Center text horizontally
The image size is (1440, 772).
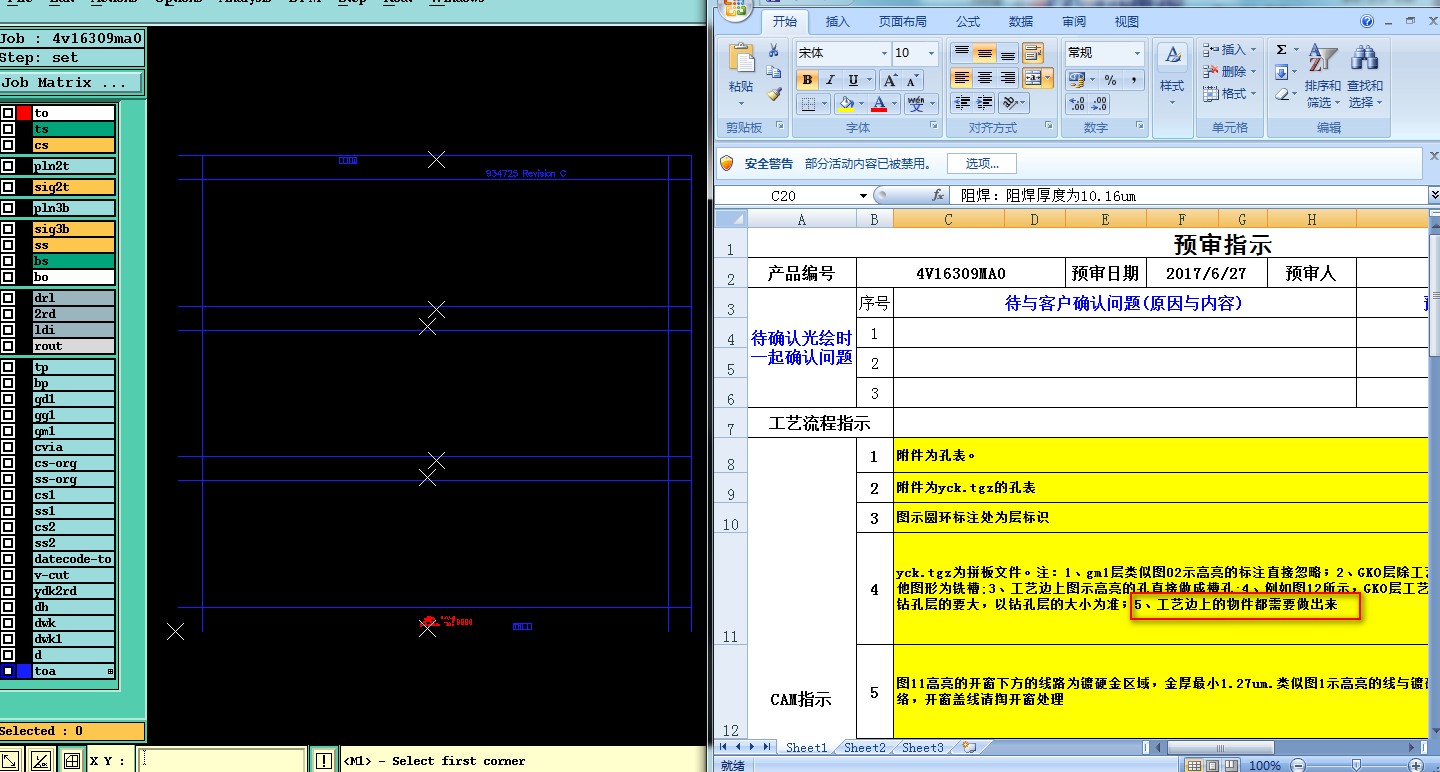pos(985,78)
